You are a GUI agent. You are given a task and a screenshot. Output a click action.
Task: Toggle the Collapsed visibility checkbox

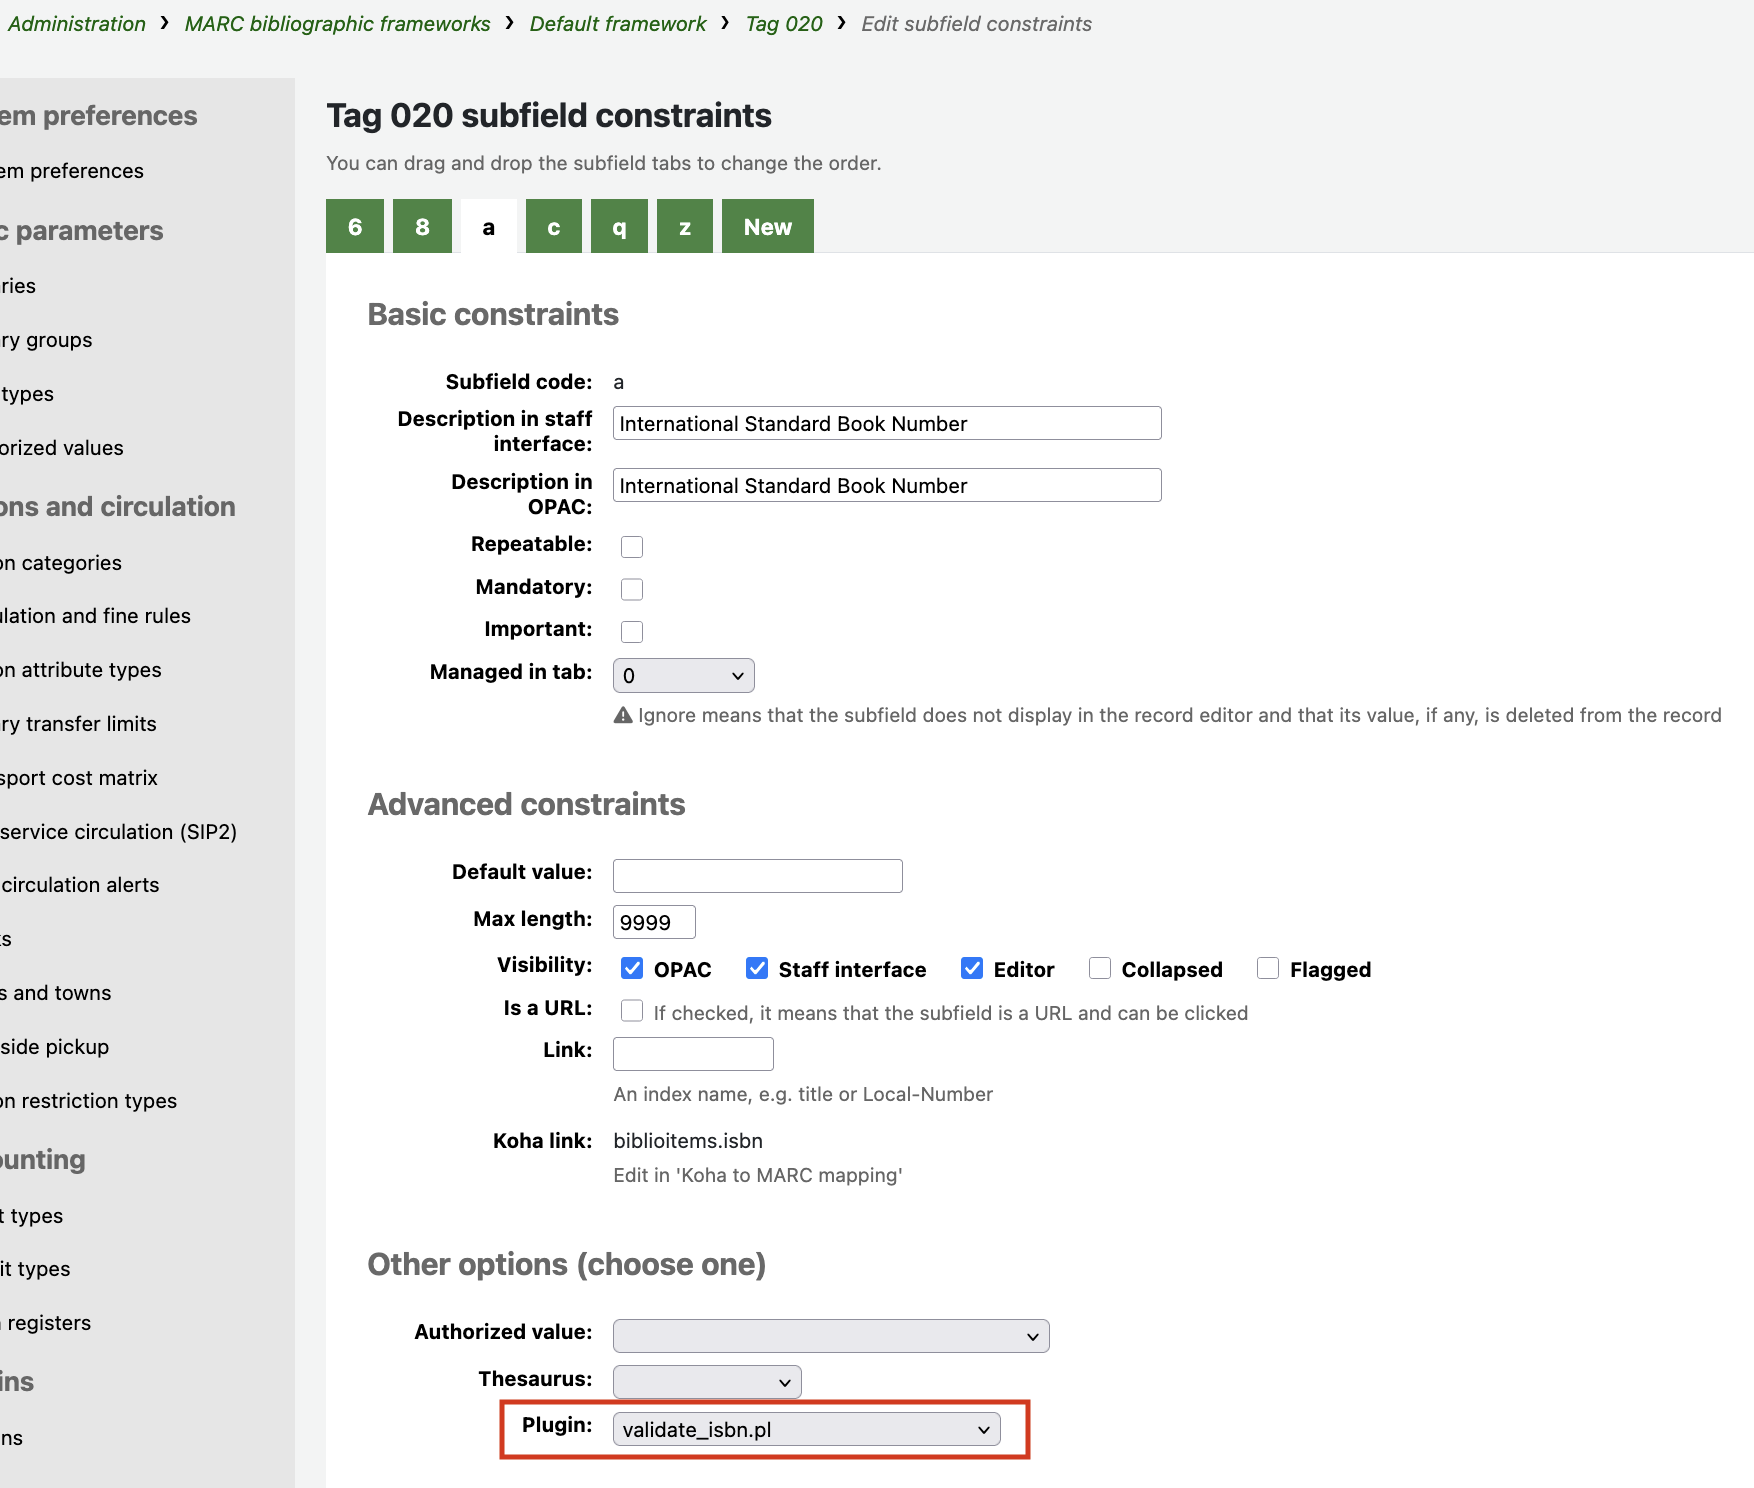1100,968
